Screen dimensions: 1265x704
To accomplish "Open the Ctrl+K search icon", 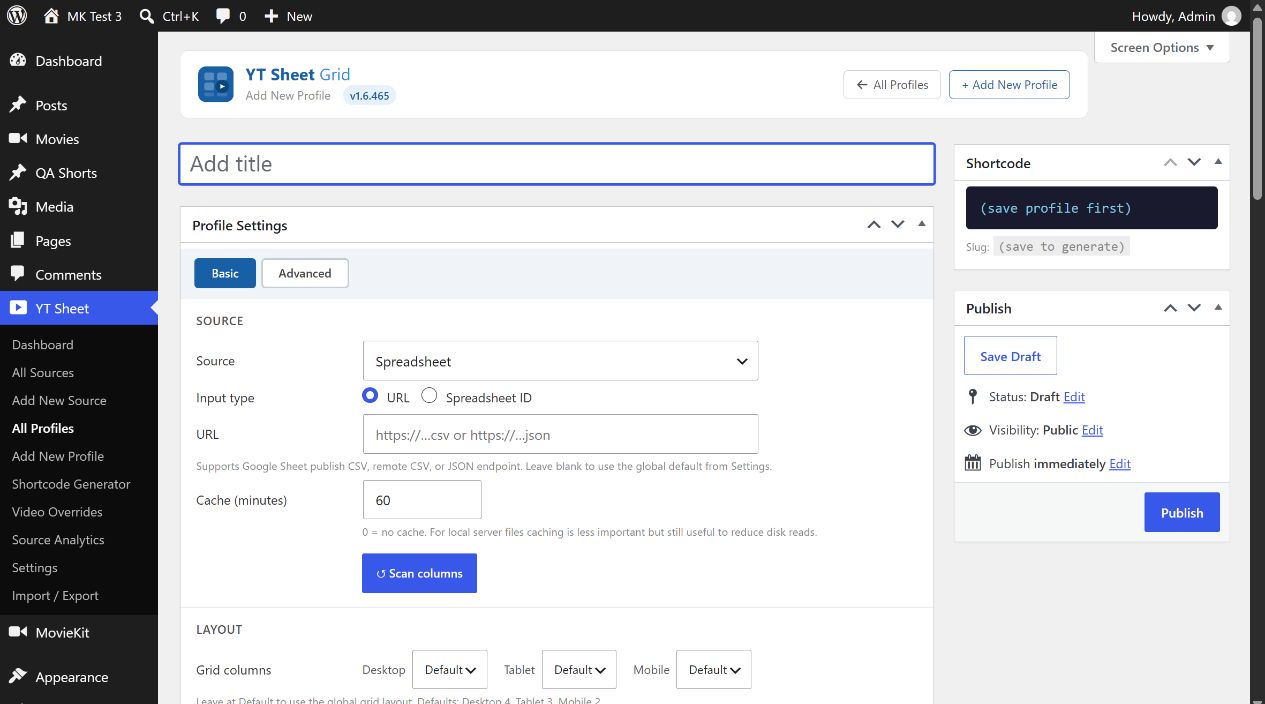I will (147, 16).
